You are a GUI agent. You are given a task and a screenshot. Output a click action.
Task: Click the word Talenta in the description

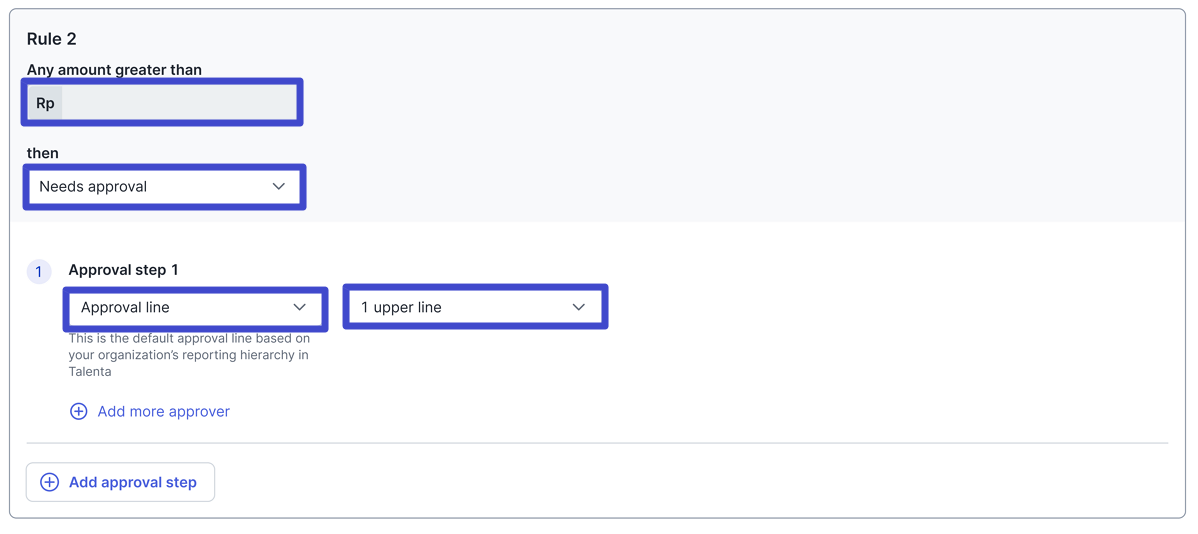(90, 371)
